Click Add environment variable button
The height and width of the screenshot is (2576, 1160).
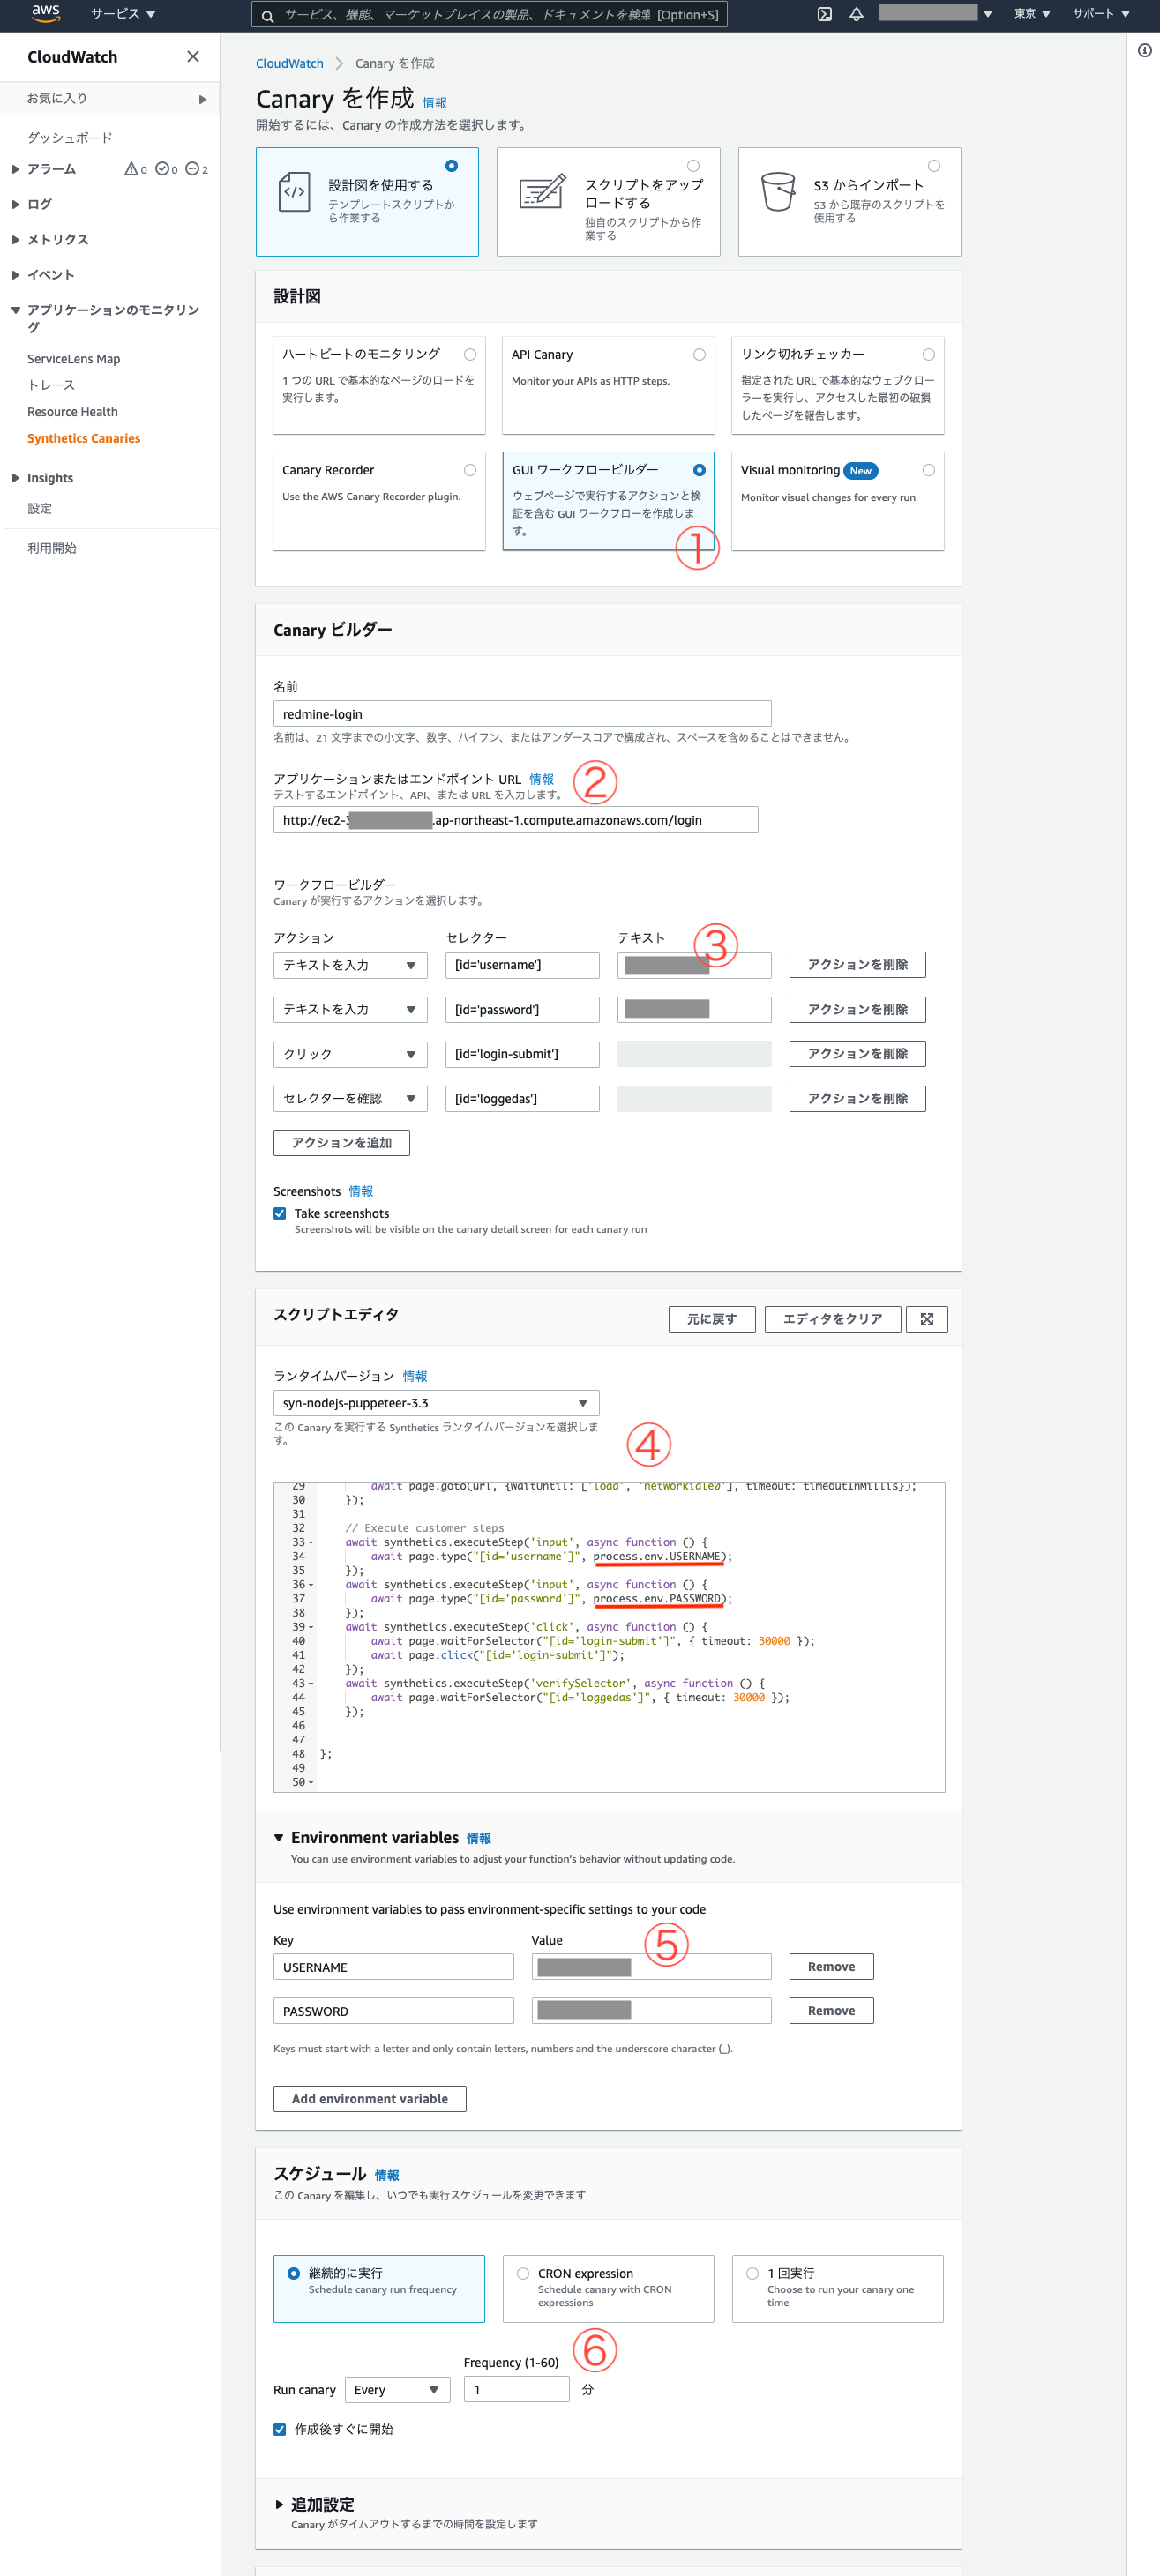[369, 2098]
